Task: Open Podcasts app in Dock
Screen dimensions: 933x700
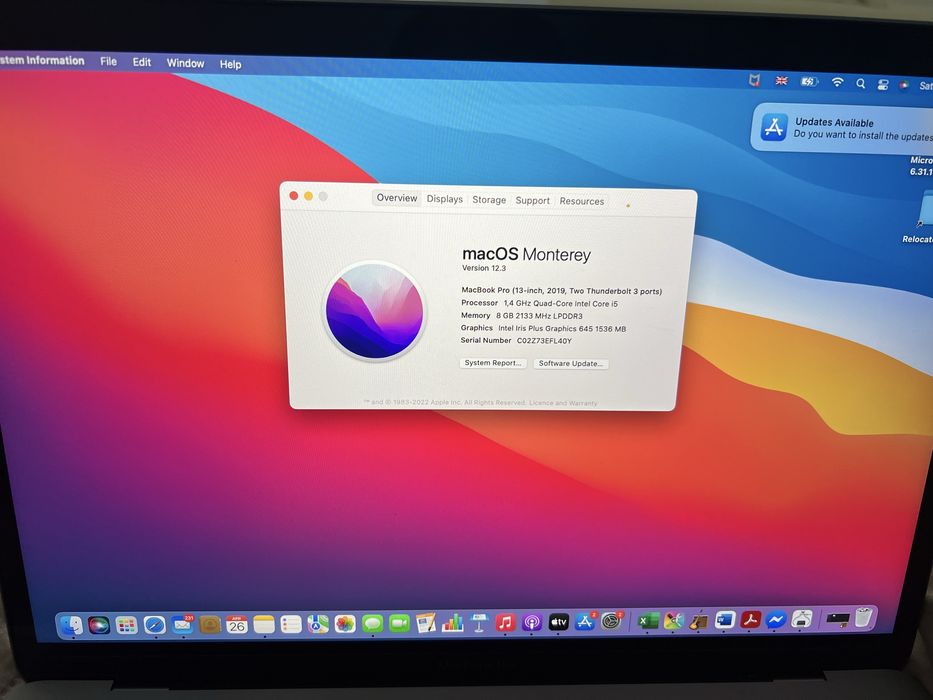Action: point(531,623)
